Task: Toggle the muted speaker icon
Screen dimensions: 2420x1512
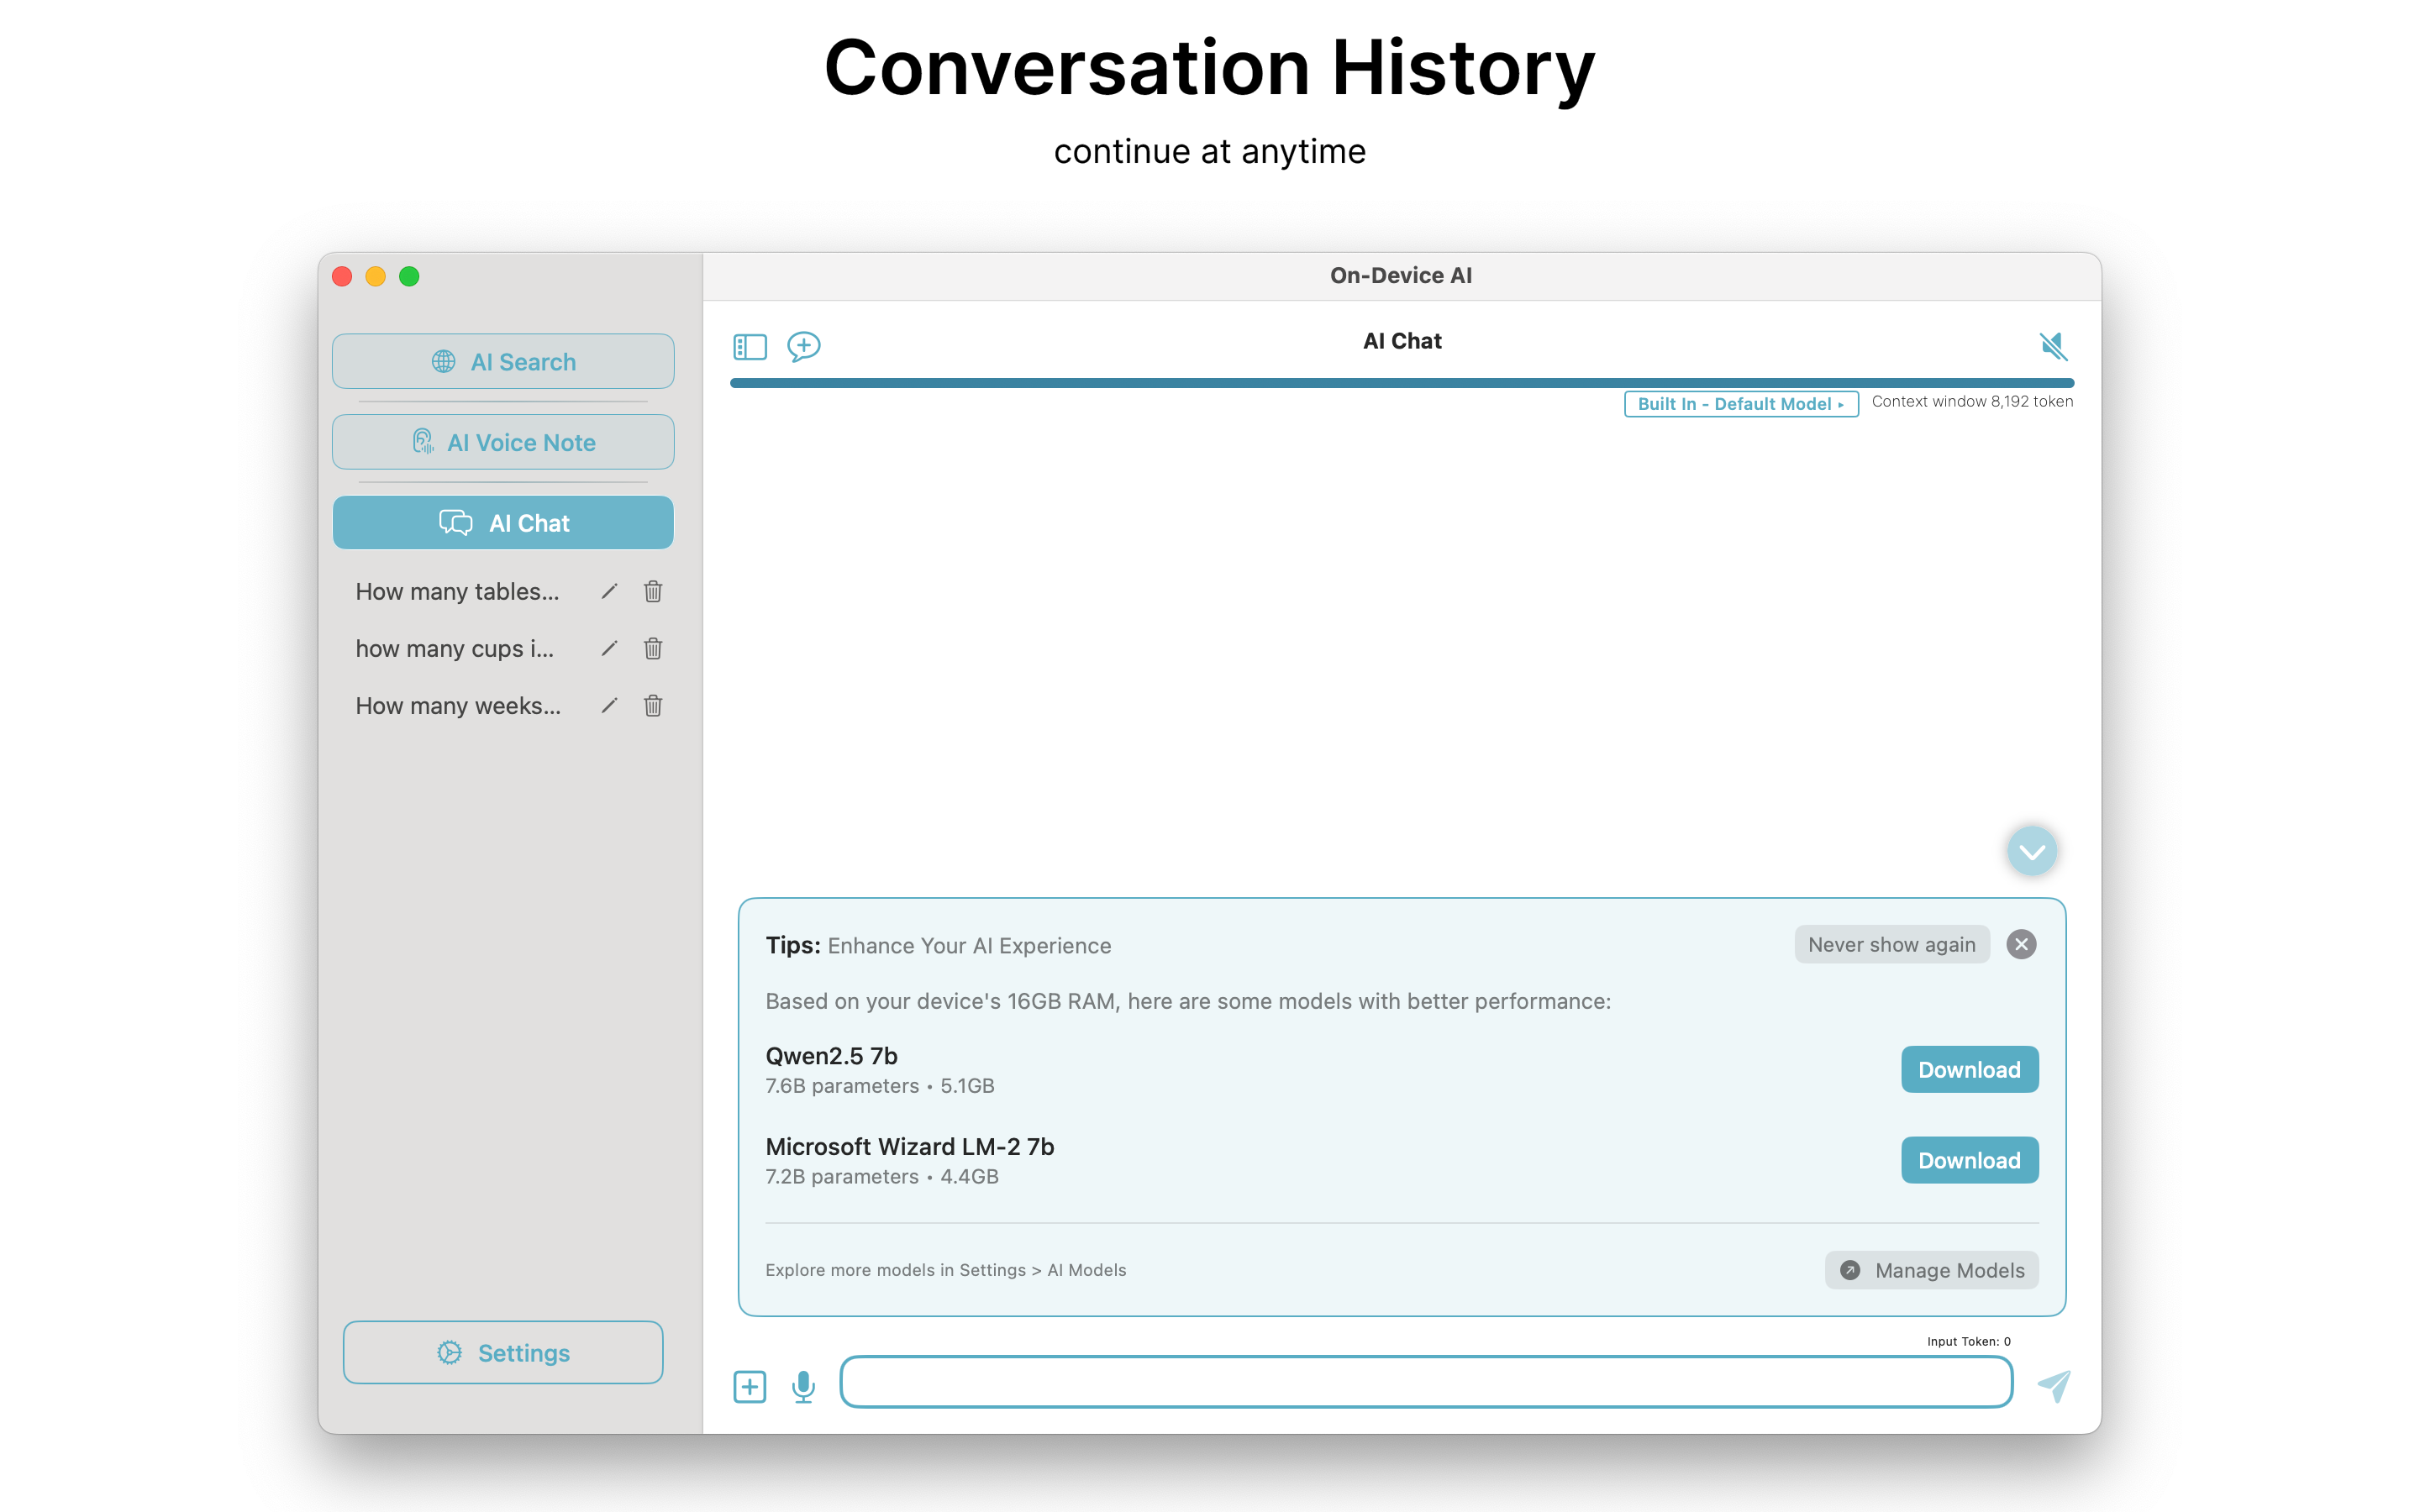Action: click(2053, 346)
